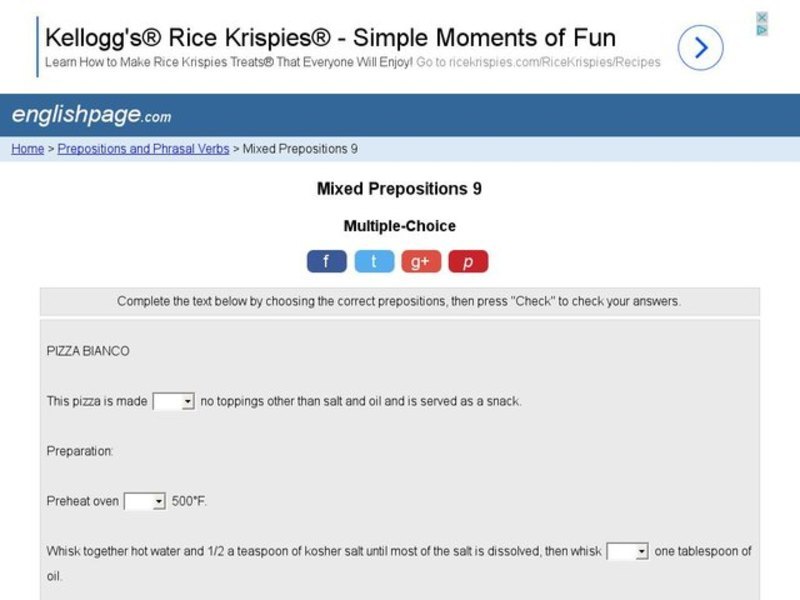Click the "PIZZA BIANCO" title text
The width and height of the screenshot is (800, 600).
(88, 351)
